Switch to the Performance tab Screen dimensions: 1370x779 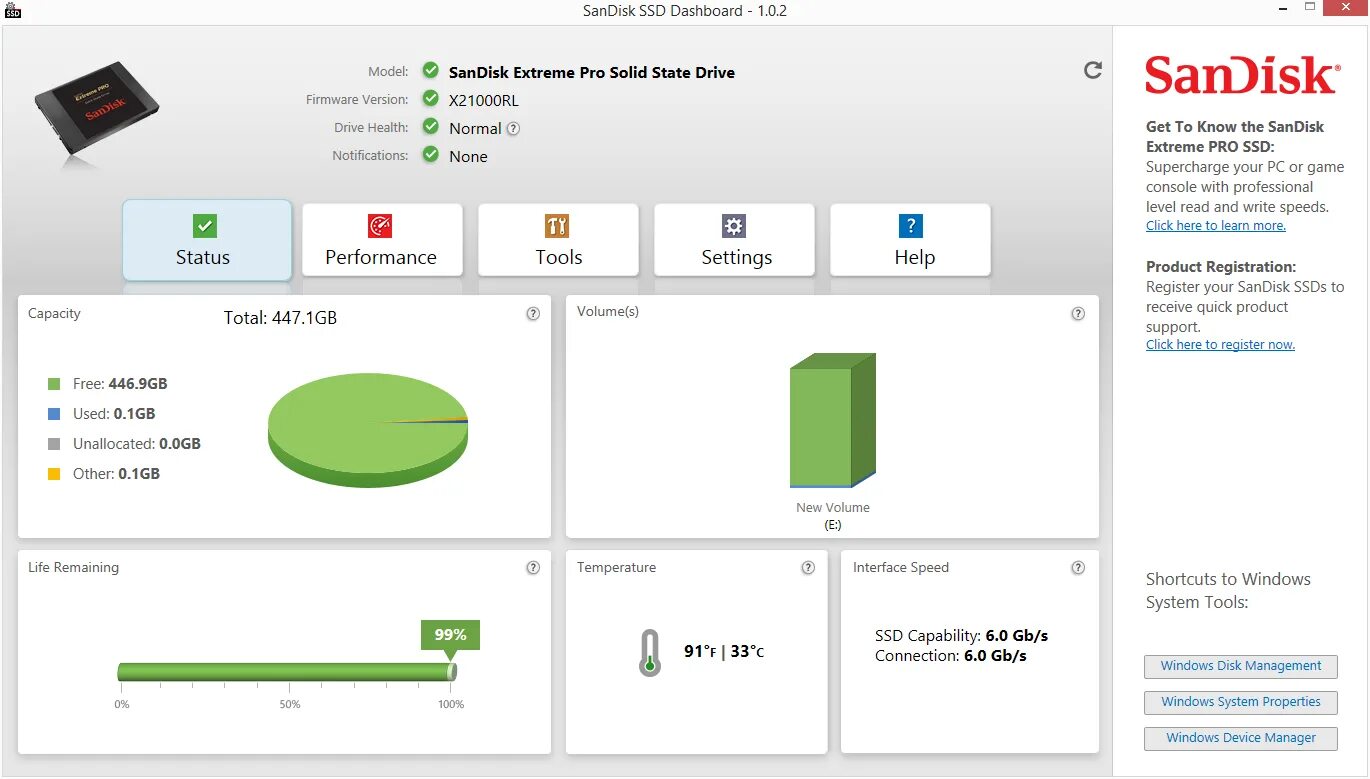point(382,240)
